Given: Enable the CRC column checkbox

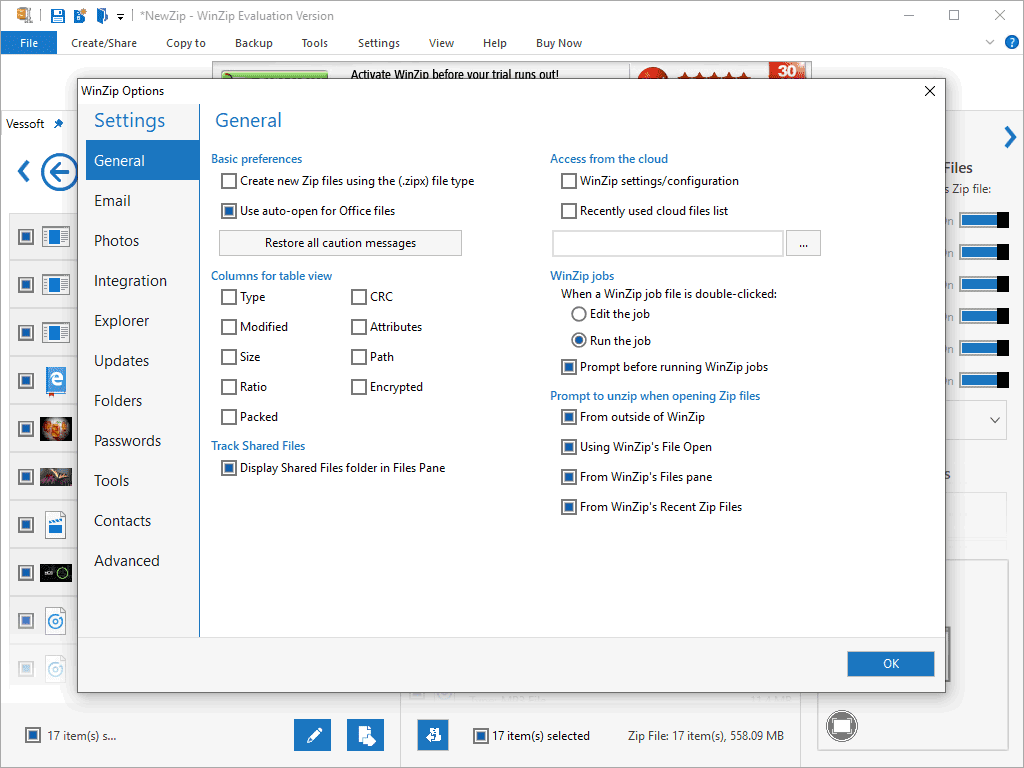Looking at the screenshot, I should click(x=359, y=297).
